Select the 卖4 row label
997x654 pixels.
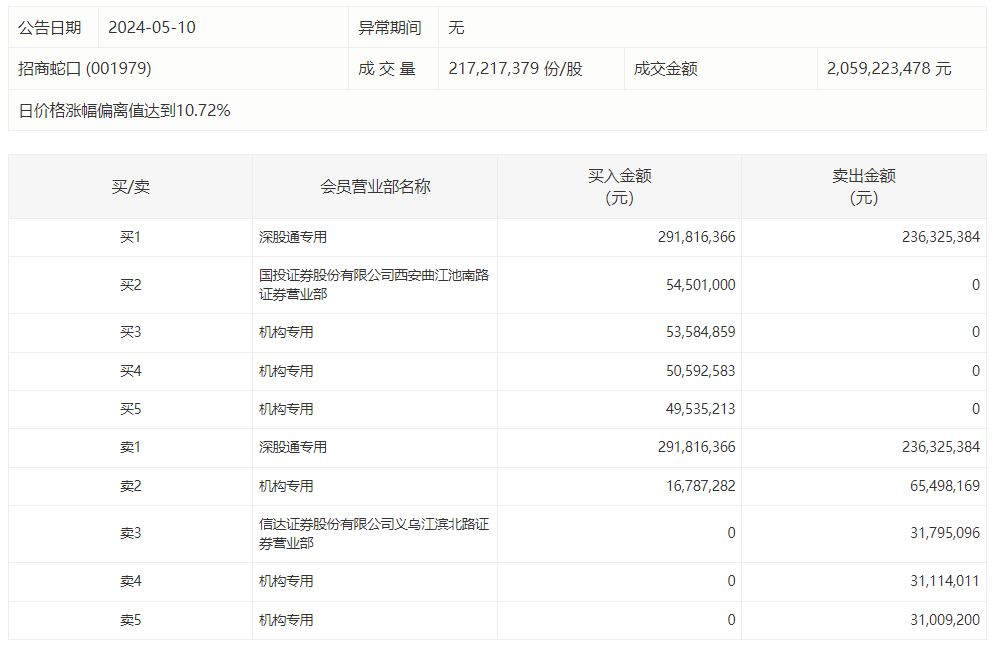[130, 581]
